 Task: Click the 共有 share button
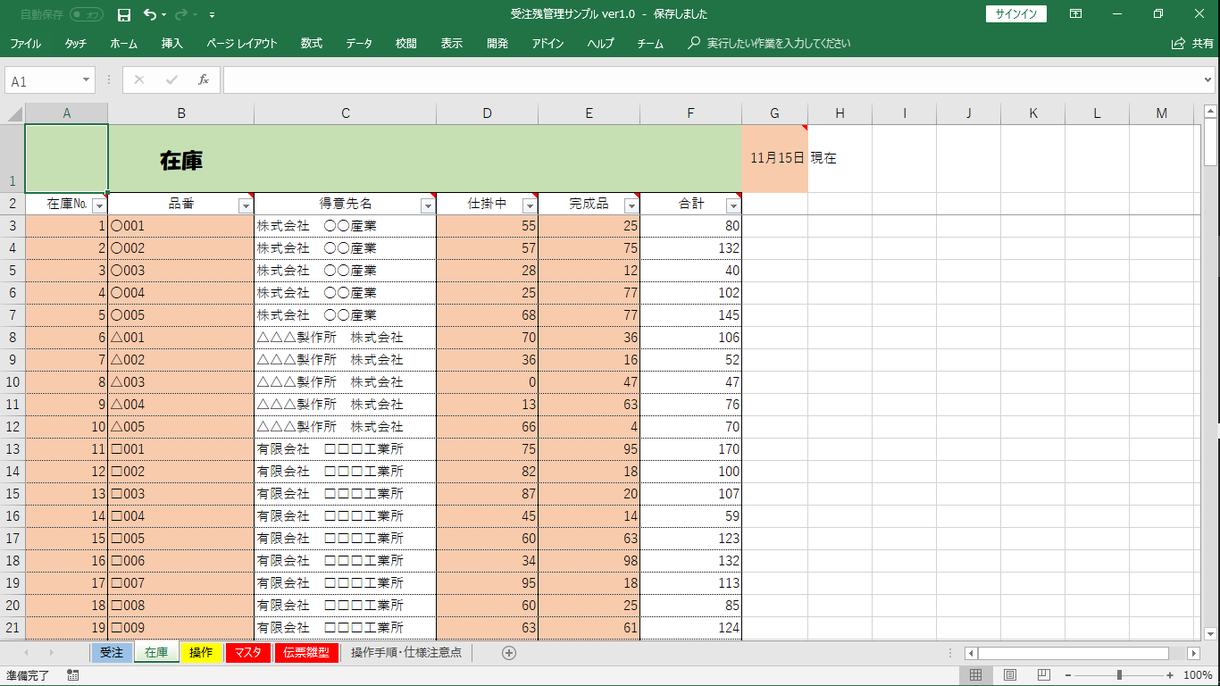[1193, 44]
